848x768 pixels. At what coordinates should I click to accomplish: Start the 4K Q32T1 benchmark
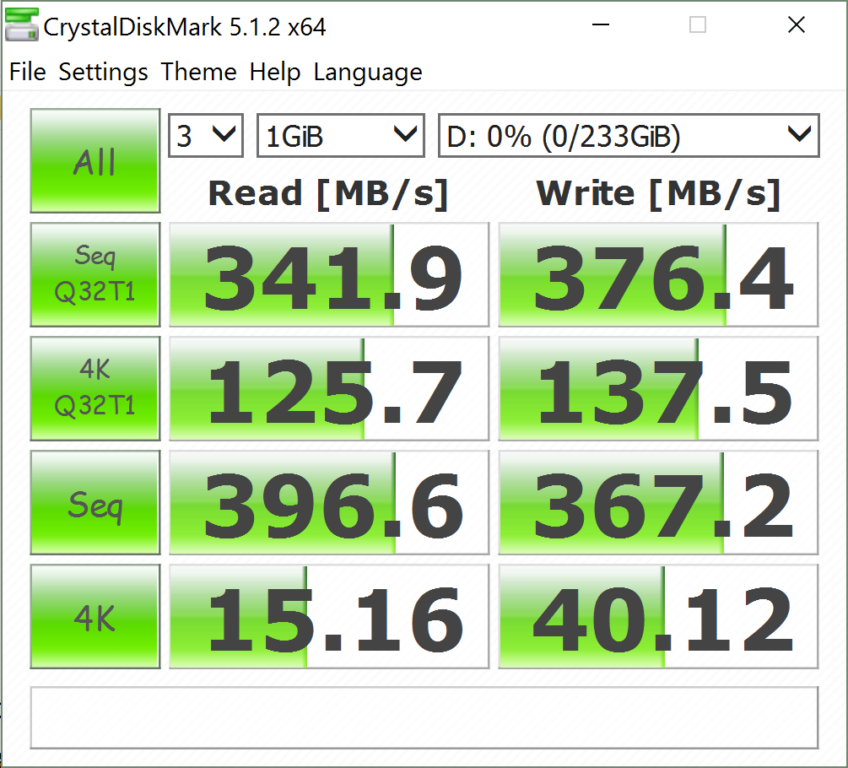(x=95, y=388)
